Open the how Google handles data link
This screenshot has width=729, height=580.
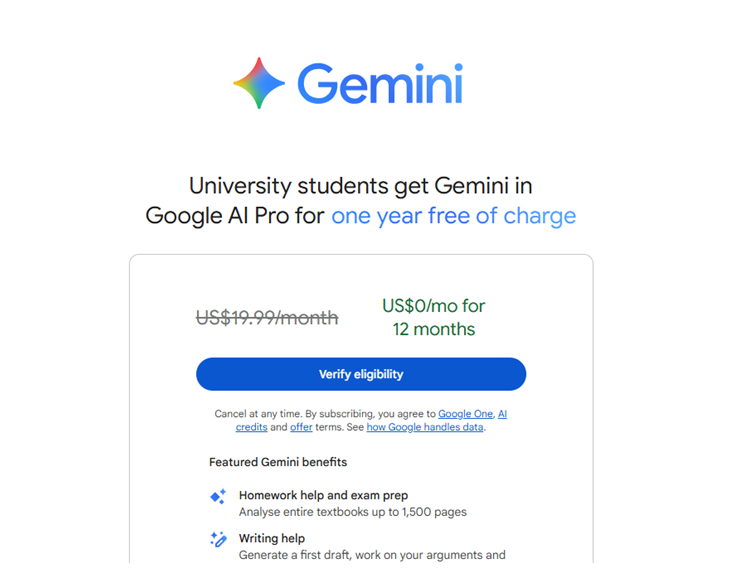click(424, 427)
